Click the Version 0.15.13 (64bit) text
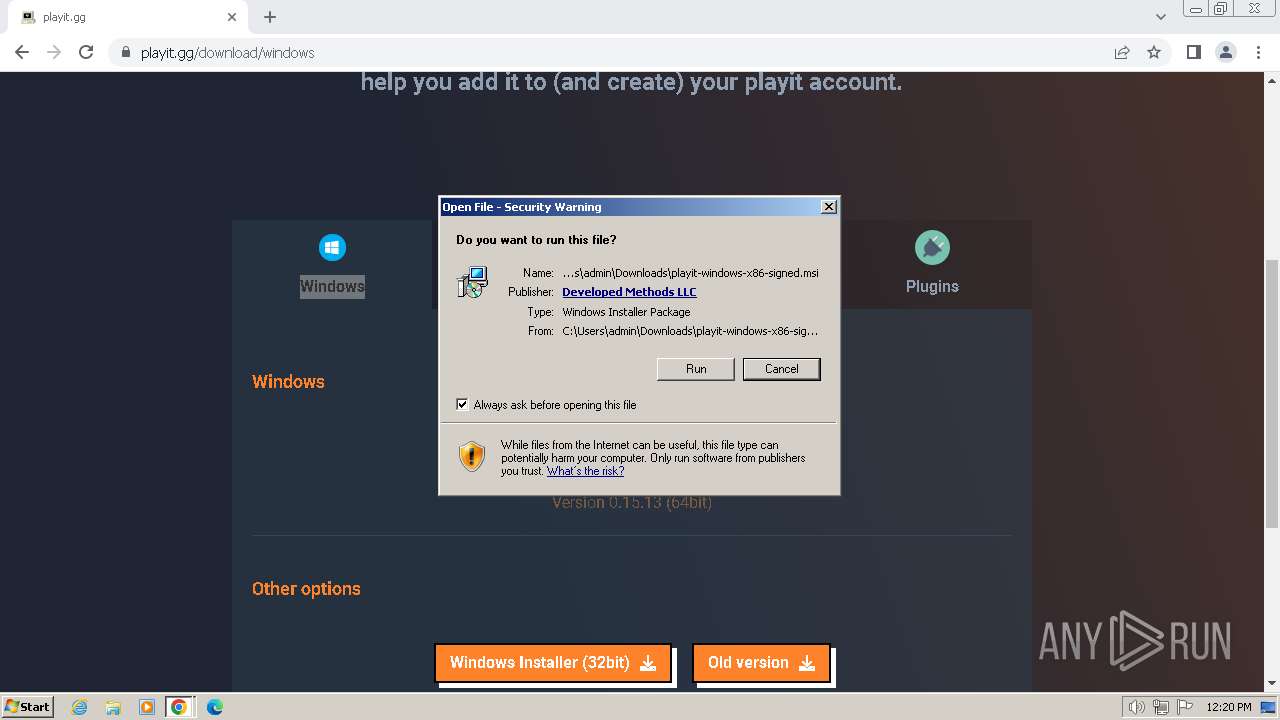This screenshot has height=720, width=1280. tap(632, 503)
